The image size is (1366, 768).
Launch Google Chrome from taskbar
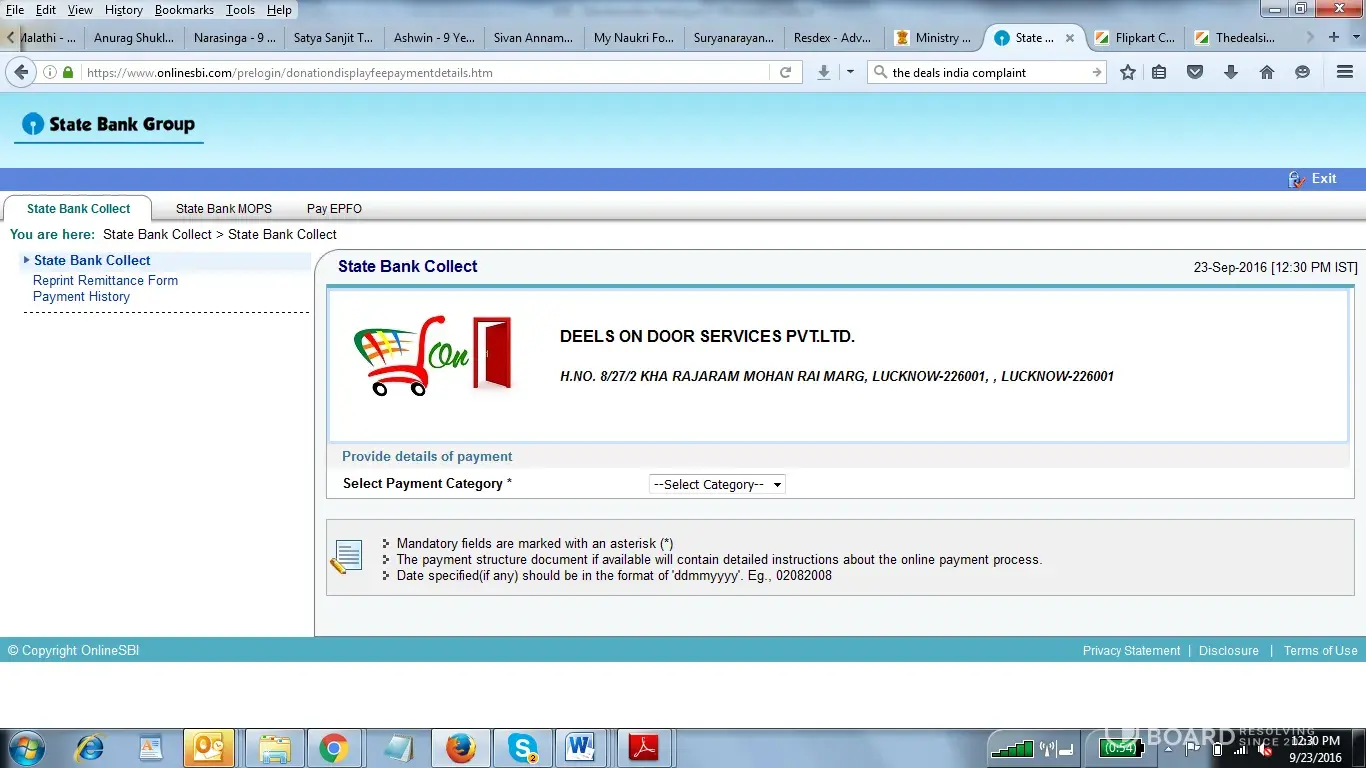coord(333,747)
